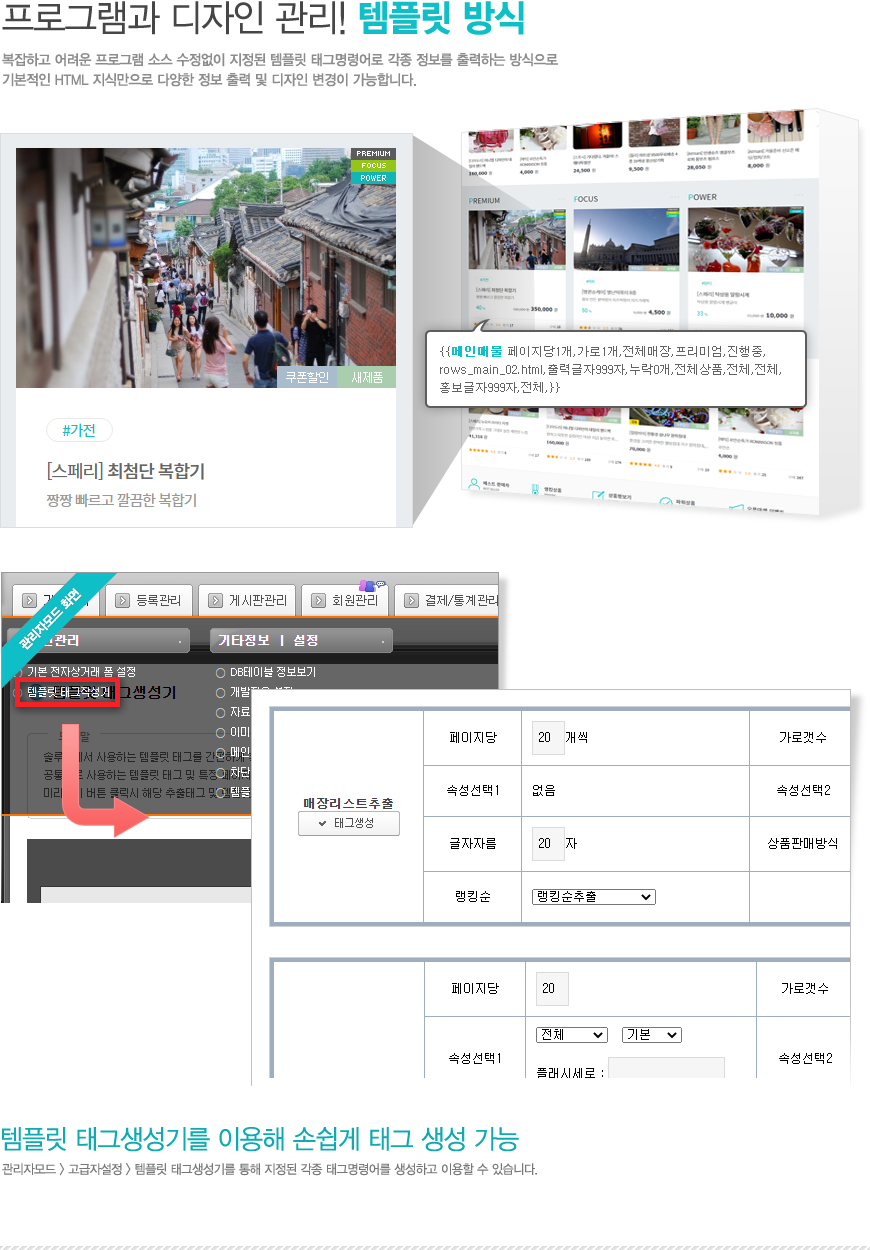This screenshot has height=1250, width=870.
Task: Click arrow icon on 회원관리 tab
Action: coord(319,601)
